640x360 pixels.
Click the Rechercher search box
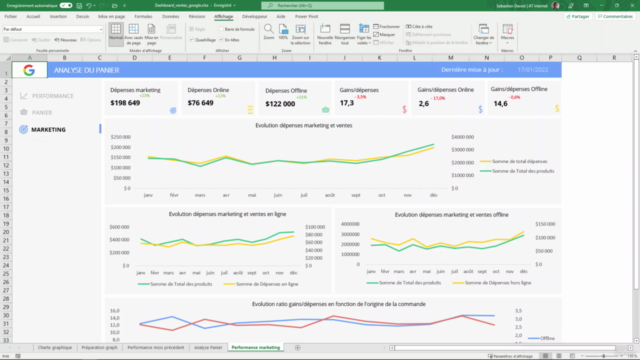[x=322, y=6]
